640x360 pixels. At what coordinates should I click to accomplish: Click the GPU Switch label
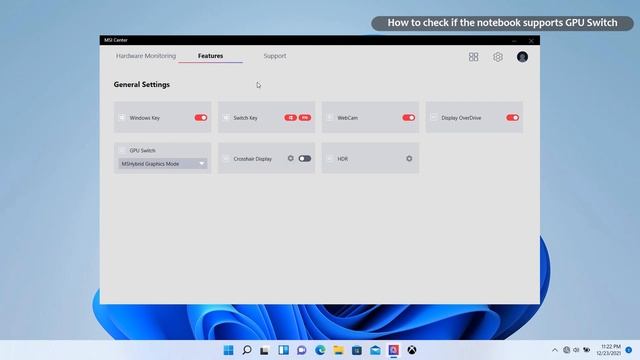click(x=142, y=151)
